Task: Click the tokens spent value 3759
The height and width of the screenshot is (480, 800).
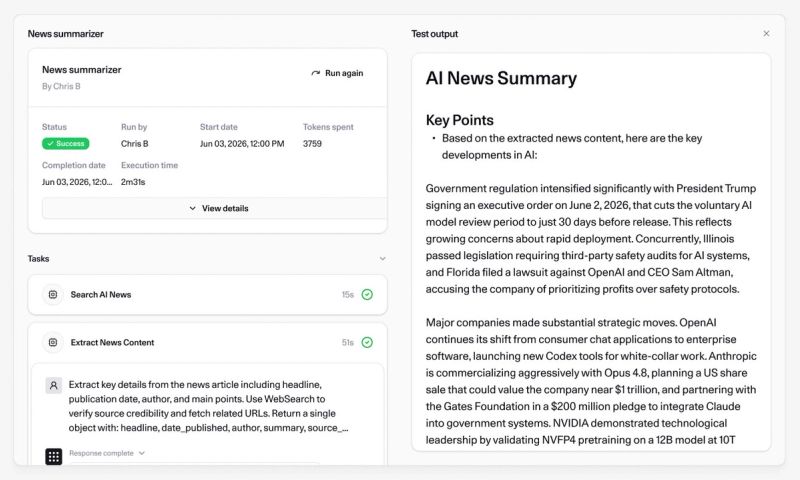Action: (312, 144)
